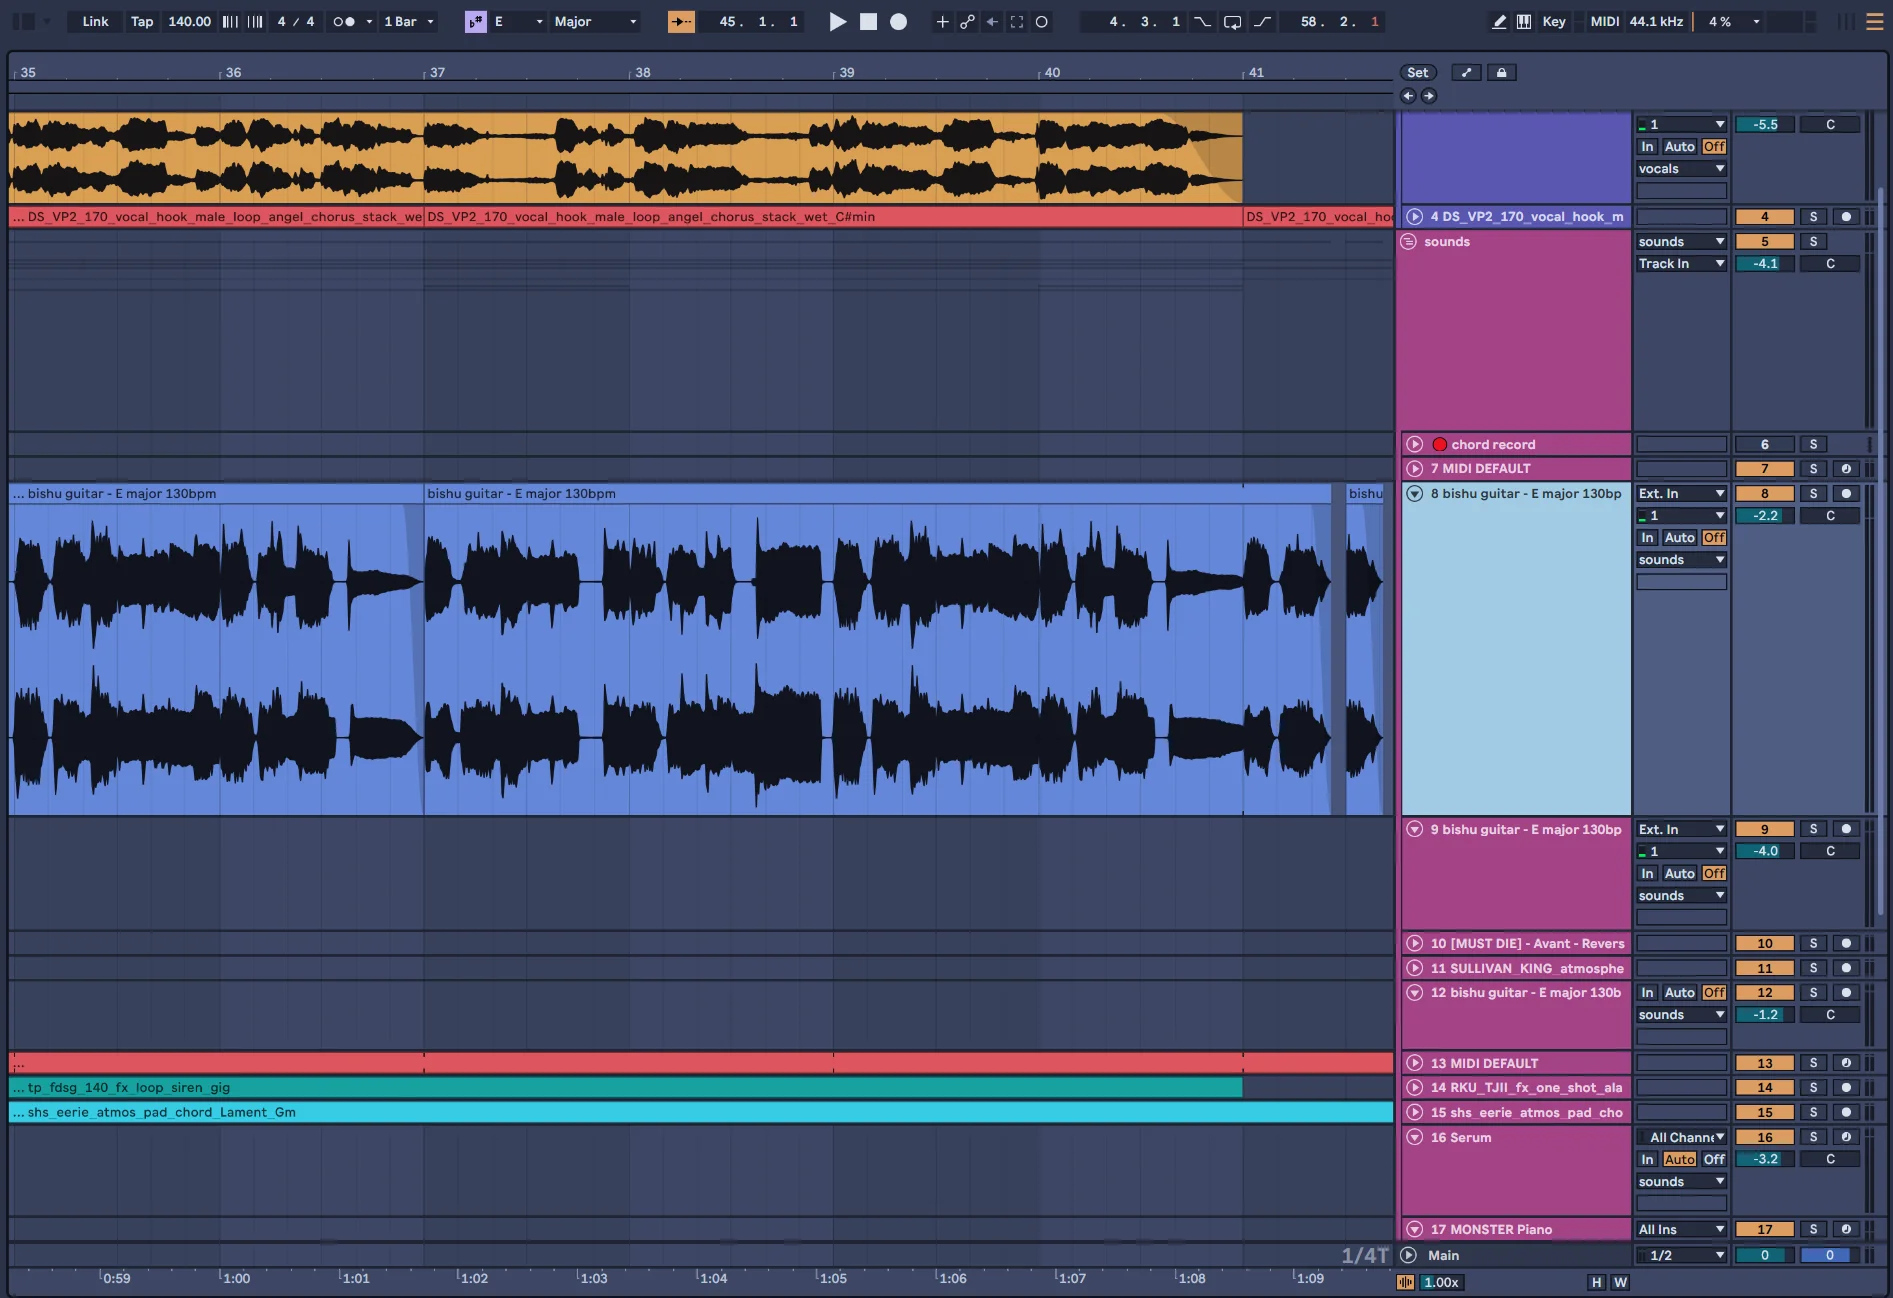Click the Stop transport button
The image size is (1893, 1298).
[x=868, y=22]
